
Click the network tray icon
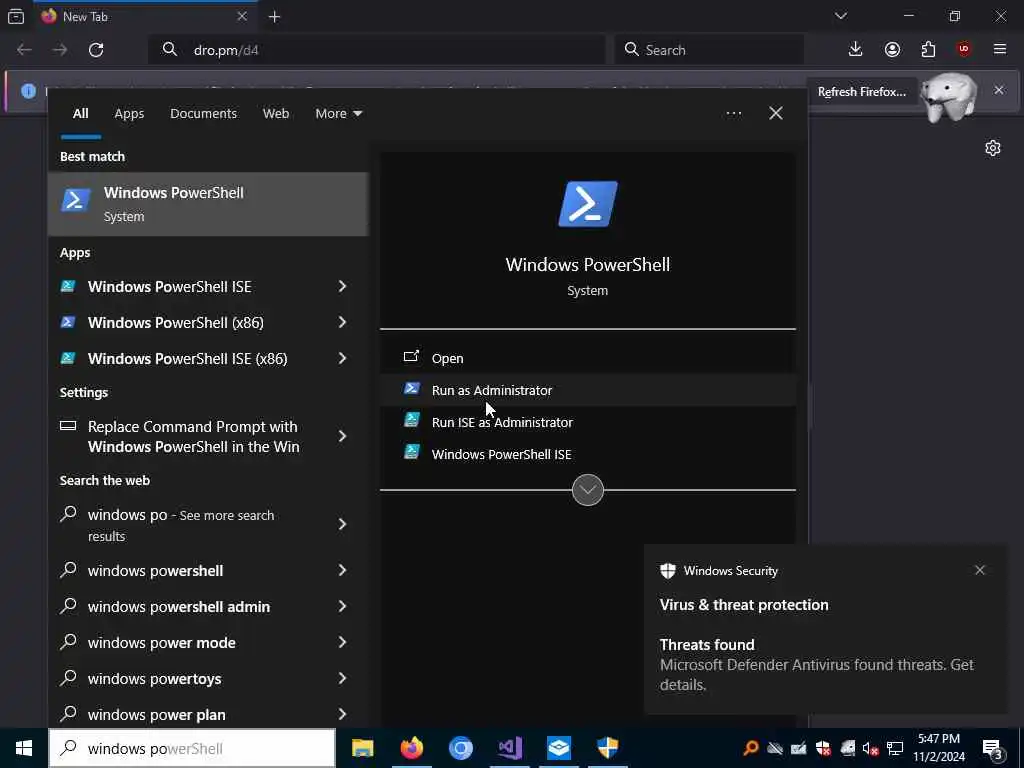click(x=895, y=748)
